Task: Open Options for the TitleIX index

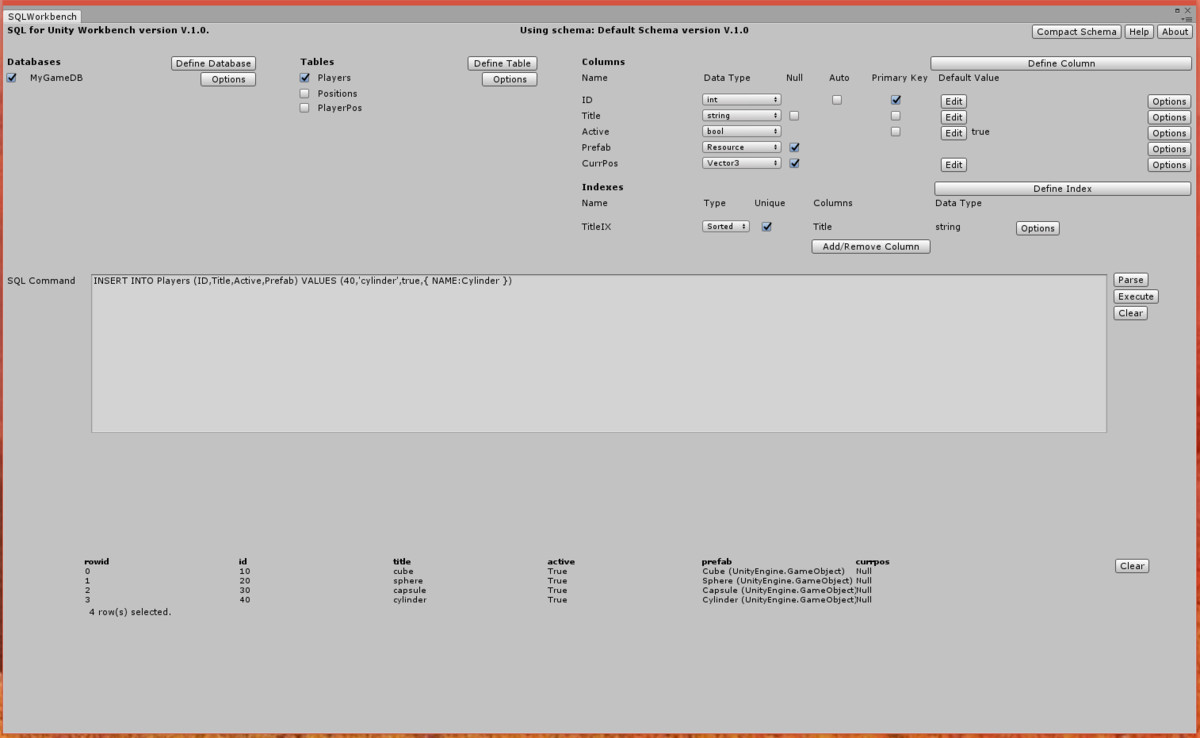Action: tap(1037, 228)
